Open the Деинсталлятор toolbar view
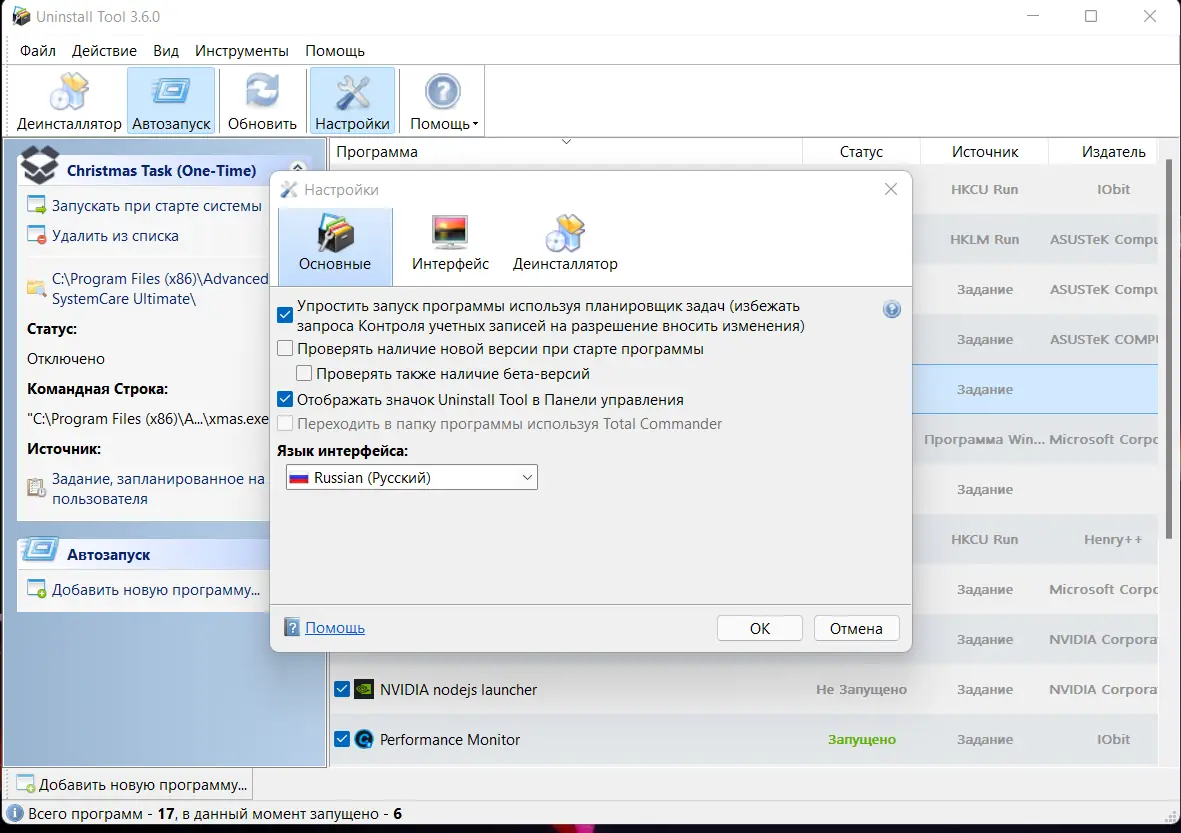 69,101
